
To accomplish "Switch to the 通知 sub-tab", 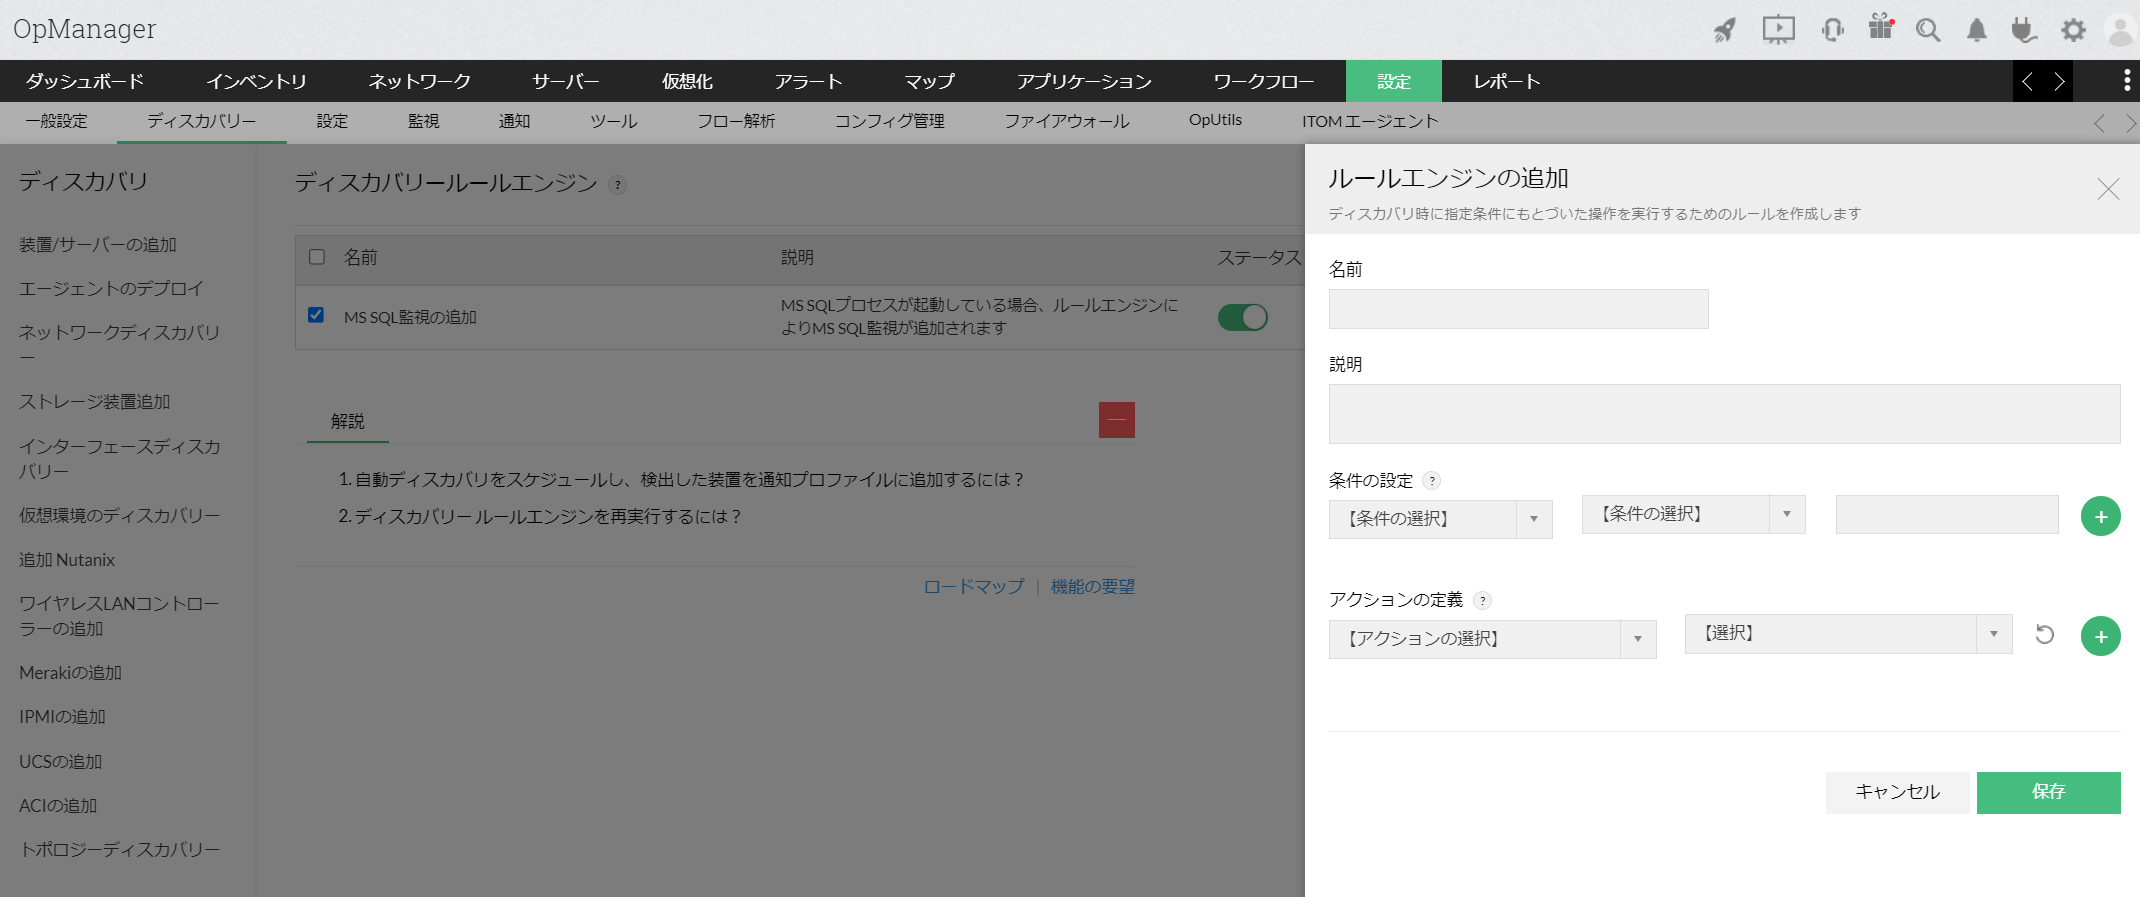I will pos(514,121).
